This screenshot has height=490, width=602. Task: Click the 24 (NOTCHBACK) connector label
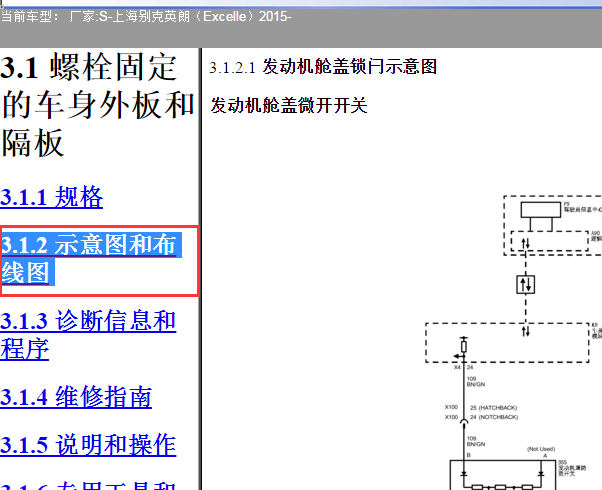[x=494, y=417]
